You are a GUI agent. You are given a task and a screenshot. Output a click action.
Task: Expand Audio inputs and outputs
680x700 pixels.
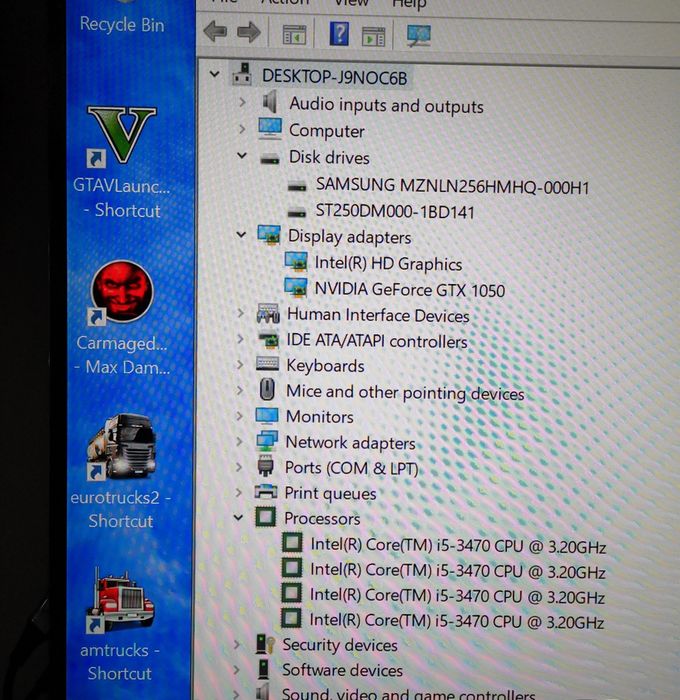(x=242, y=103)
